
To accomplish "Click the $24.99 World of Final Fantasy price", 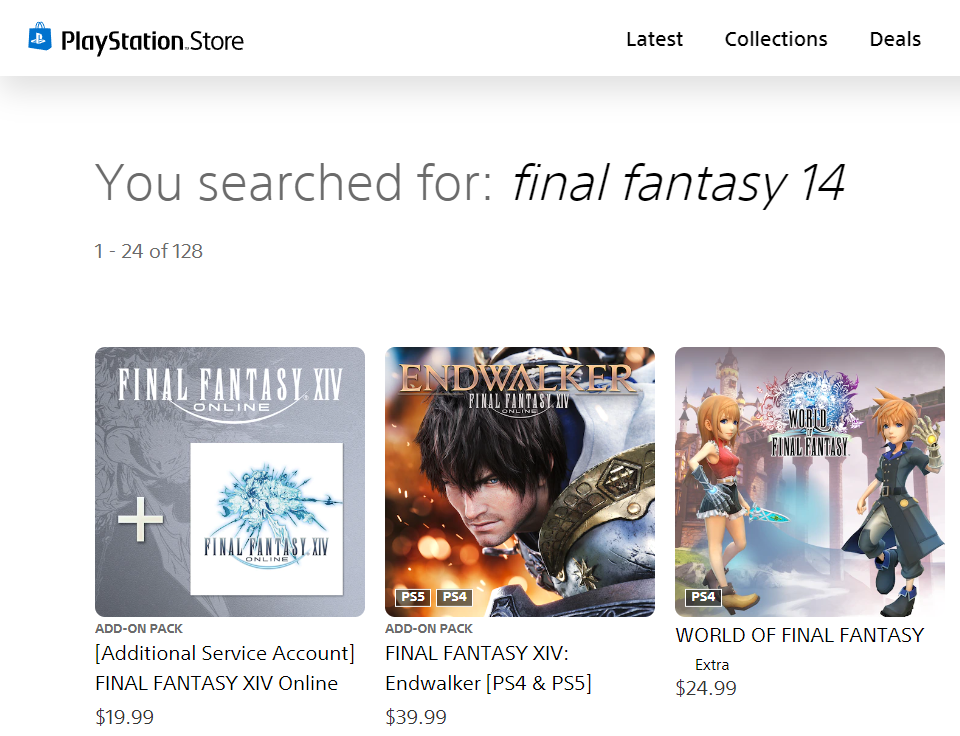I will tap(706, 688).
